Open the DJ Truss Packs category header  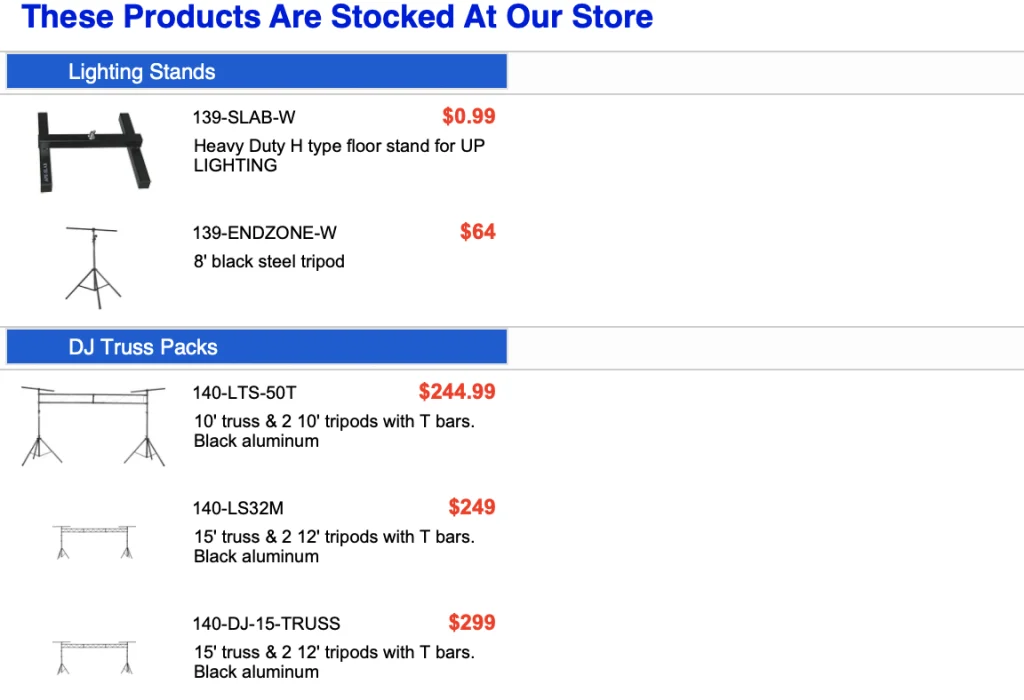[143, 347]
